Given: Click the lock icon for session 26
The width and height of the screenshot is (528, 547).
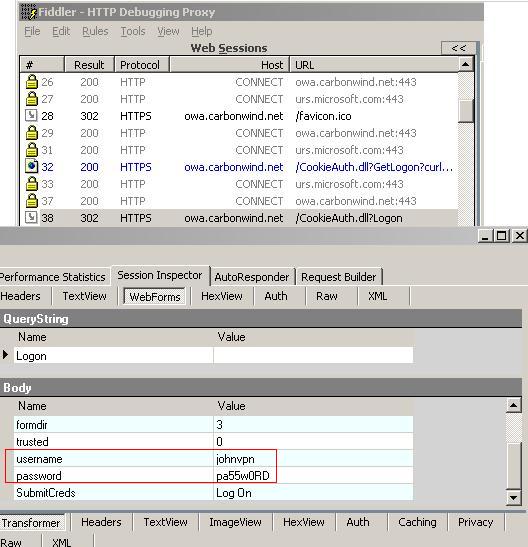Looking at the screenshot, I should pos(32,82).
